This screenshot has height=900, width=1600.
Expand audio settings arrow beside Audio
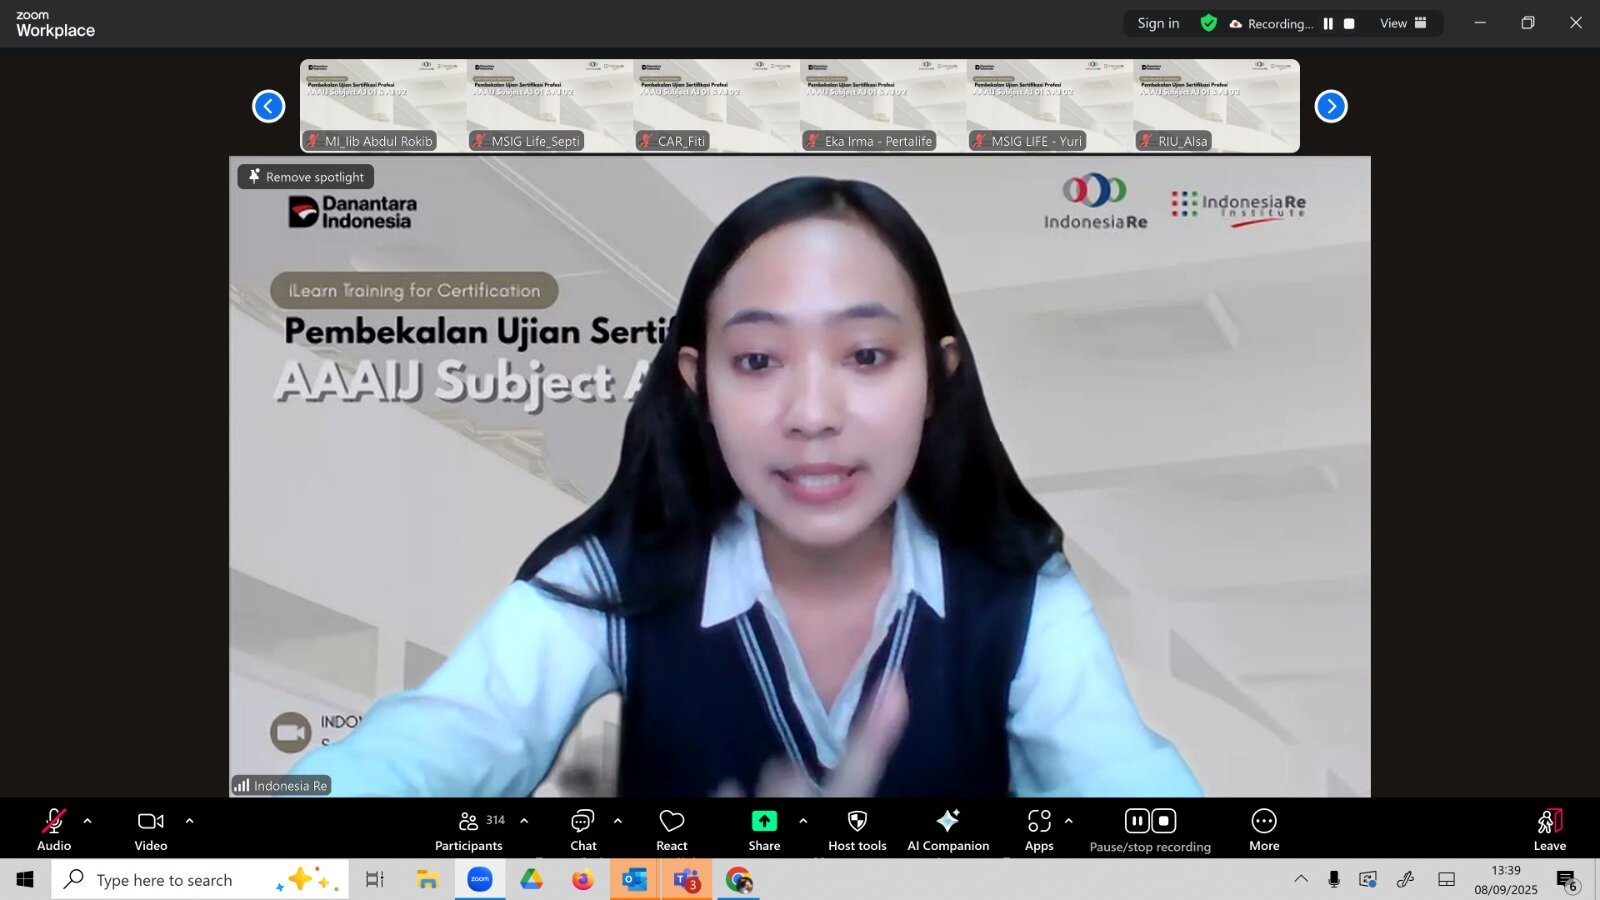point(88,821)
